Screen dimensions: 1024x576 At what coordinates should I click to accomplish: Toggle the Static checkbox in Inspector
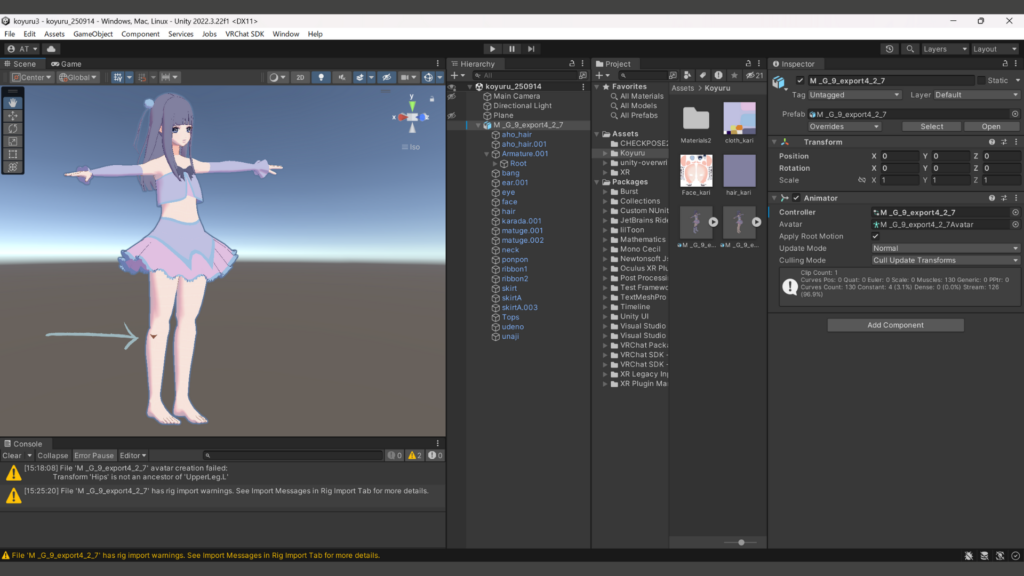pos(980,81)
